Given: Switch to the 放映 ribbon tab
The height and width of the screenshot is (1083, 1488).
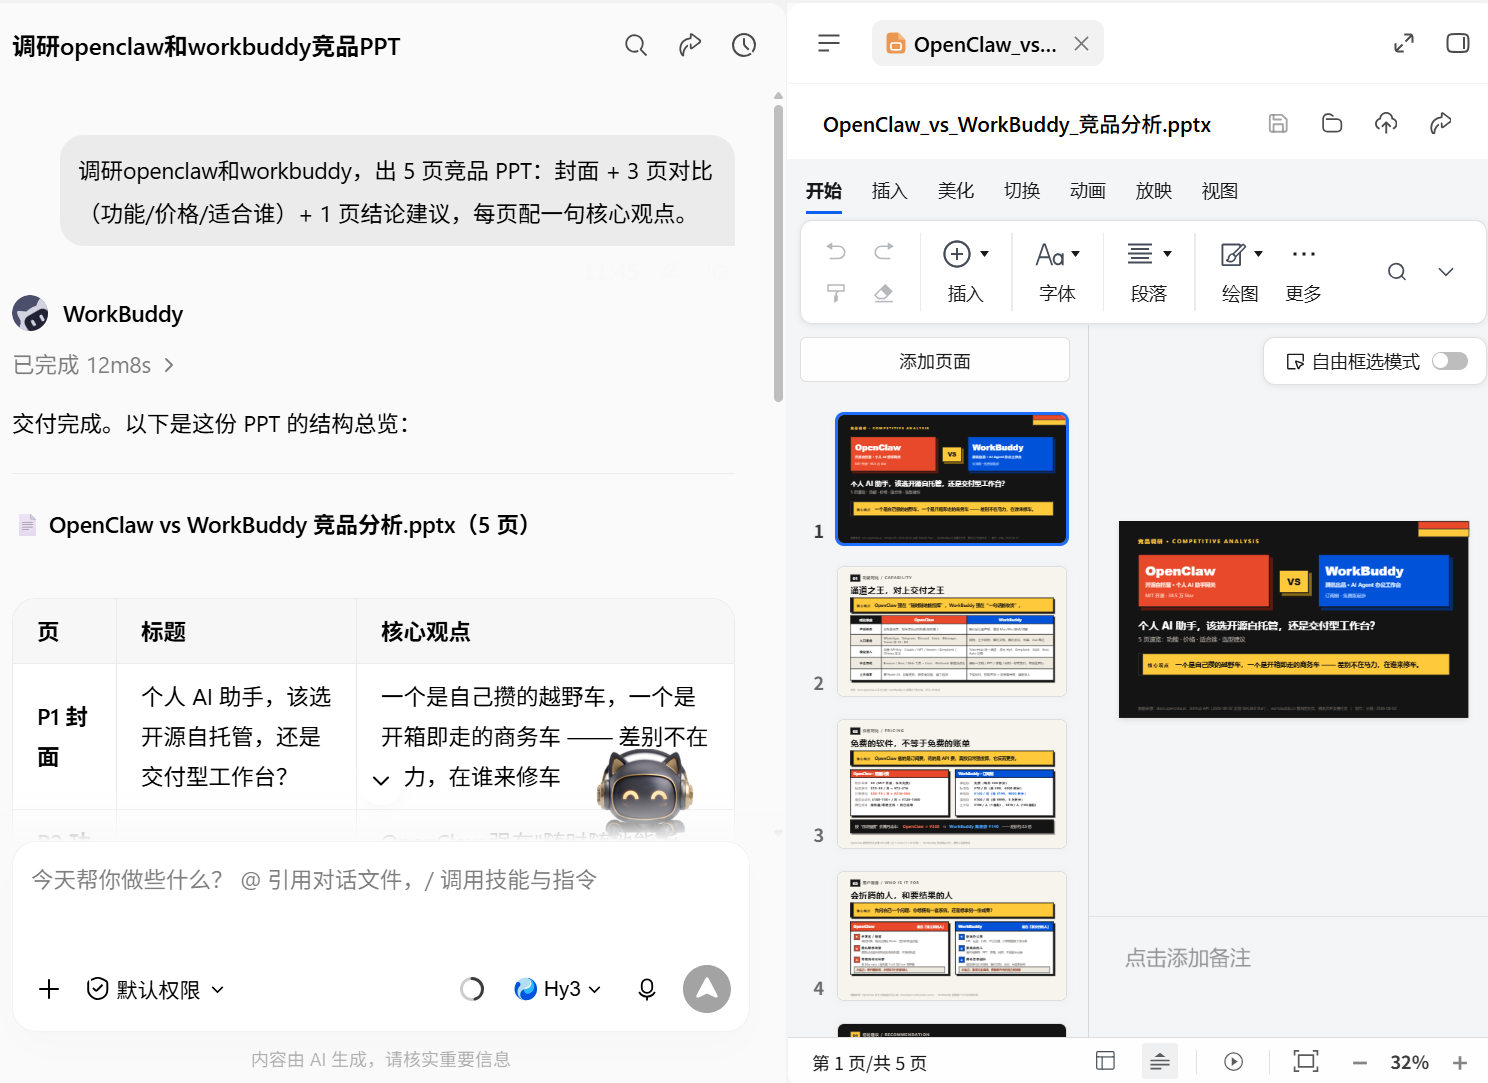Looking at the screenshot, I should point(1154,191).
